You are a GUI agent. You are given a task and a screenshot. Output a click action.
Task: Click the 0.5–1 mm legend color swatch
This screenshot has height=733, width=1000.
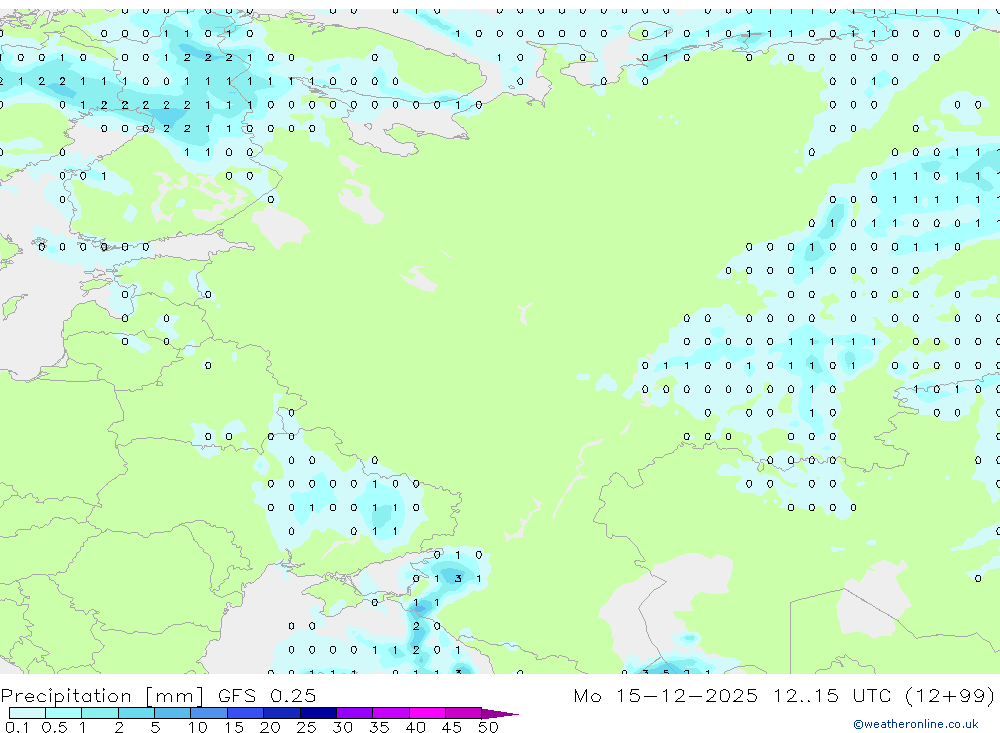[x=64, y=713]
